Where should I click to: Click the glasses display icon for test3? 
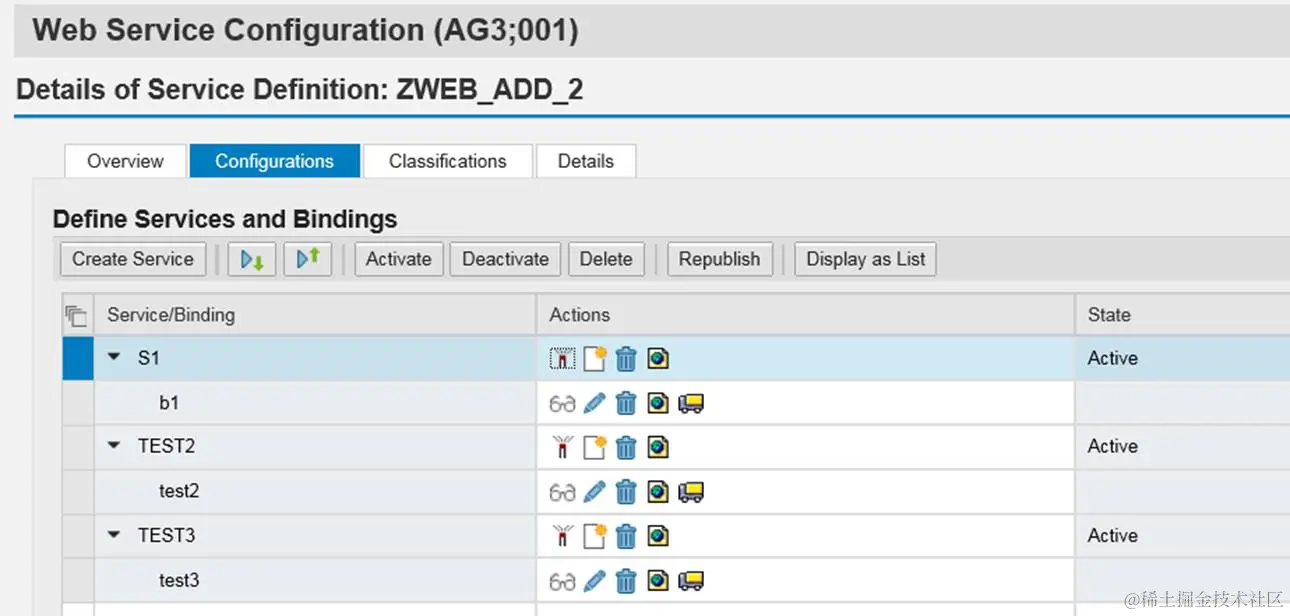[563, 581]
